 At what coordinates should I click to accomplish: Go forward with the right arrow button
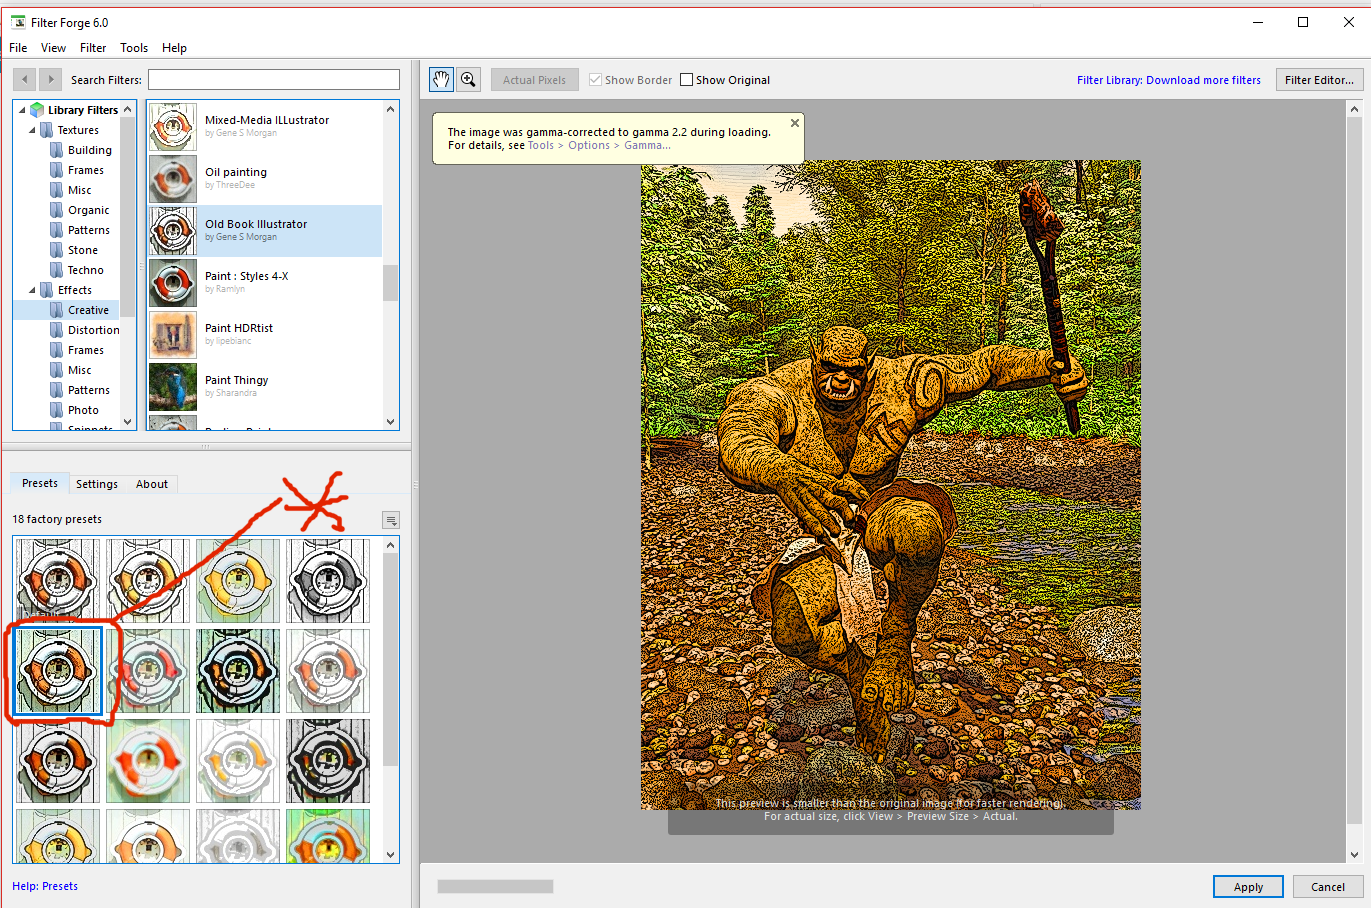(50, 80)
